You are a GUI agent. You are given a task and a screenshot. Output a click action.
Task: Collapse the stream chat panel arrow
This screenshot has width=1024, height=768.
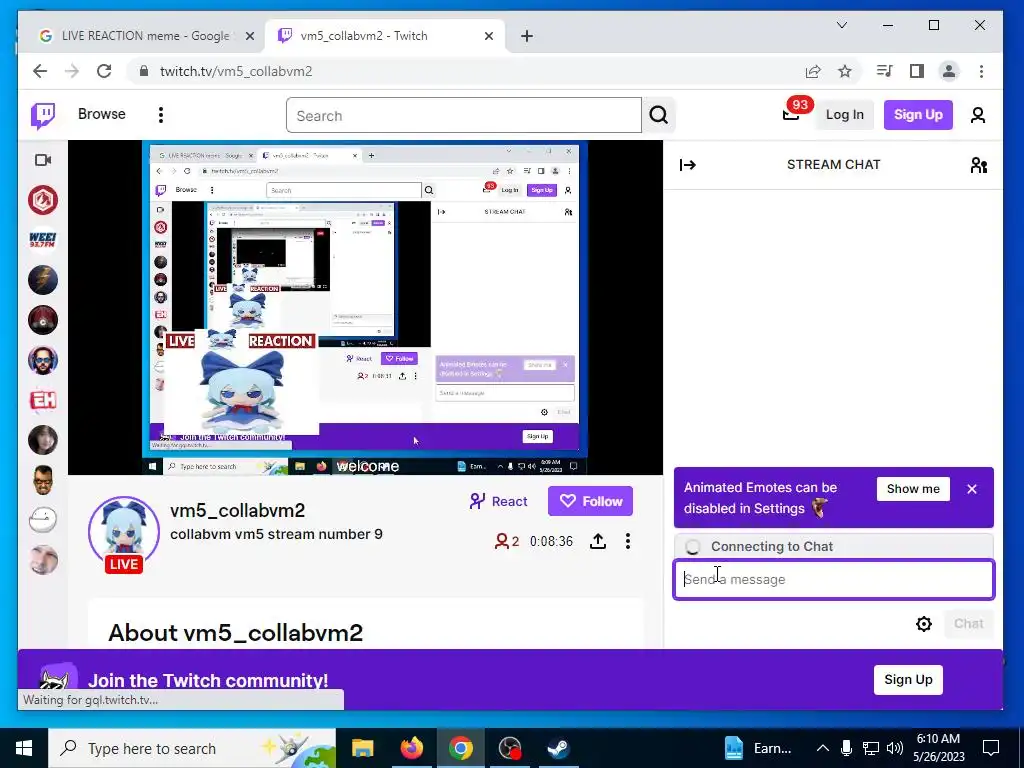pos(688,165)
